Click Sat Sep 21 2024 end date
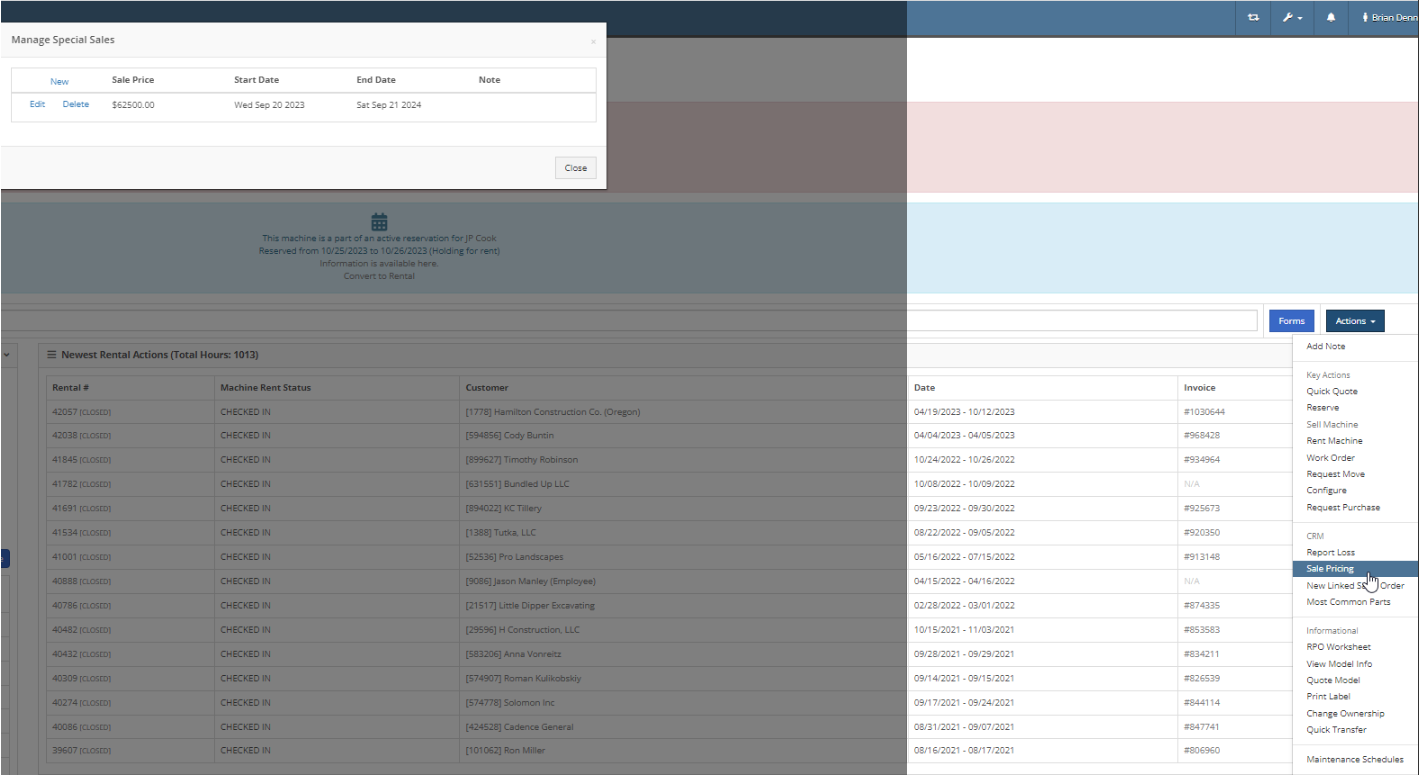Image resolution: width=1419 pixels, height=775 pixels. point(389,104)
